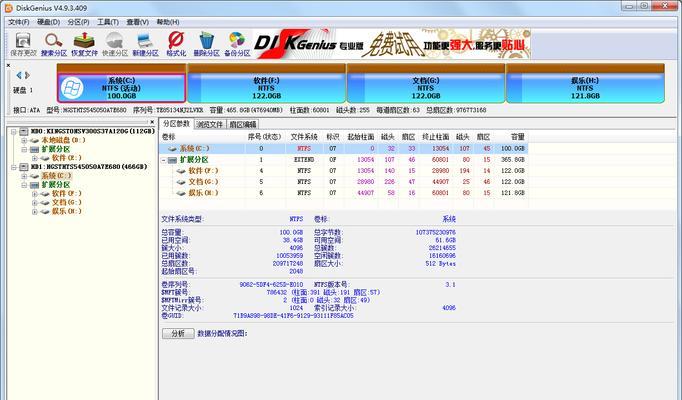Click the HD1 HGST disk icon in tree

coord(24,167)
